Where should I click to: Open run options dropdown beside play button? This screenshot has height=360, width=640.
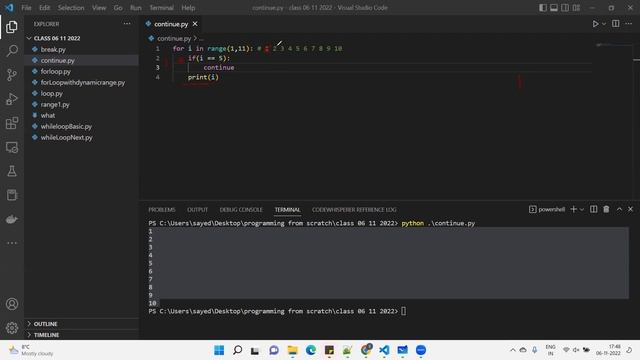(x=604, y=24)
